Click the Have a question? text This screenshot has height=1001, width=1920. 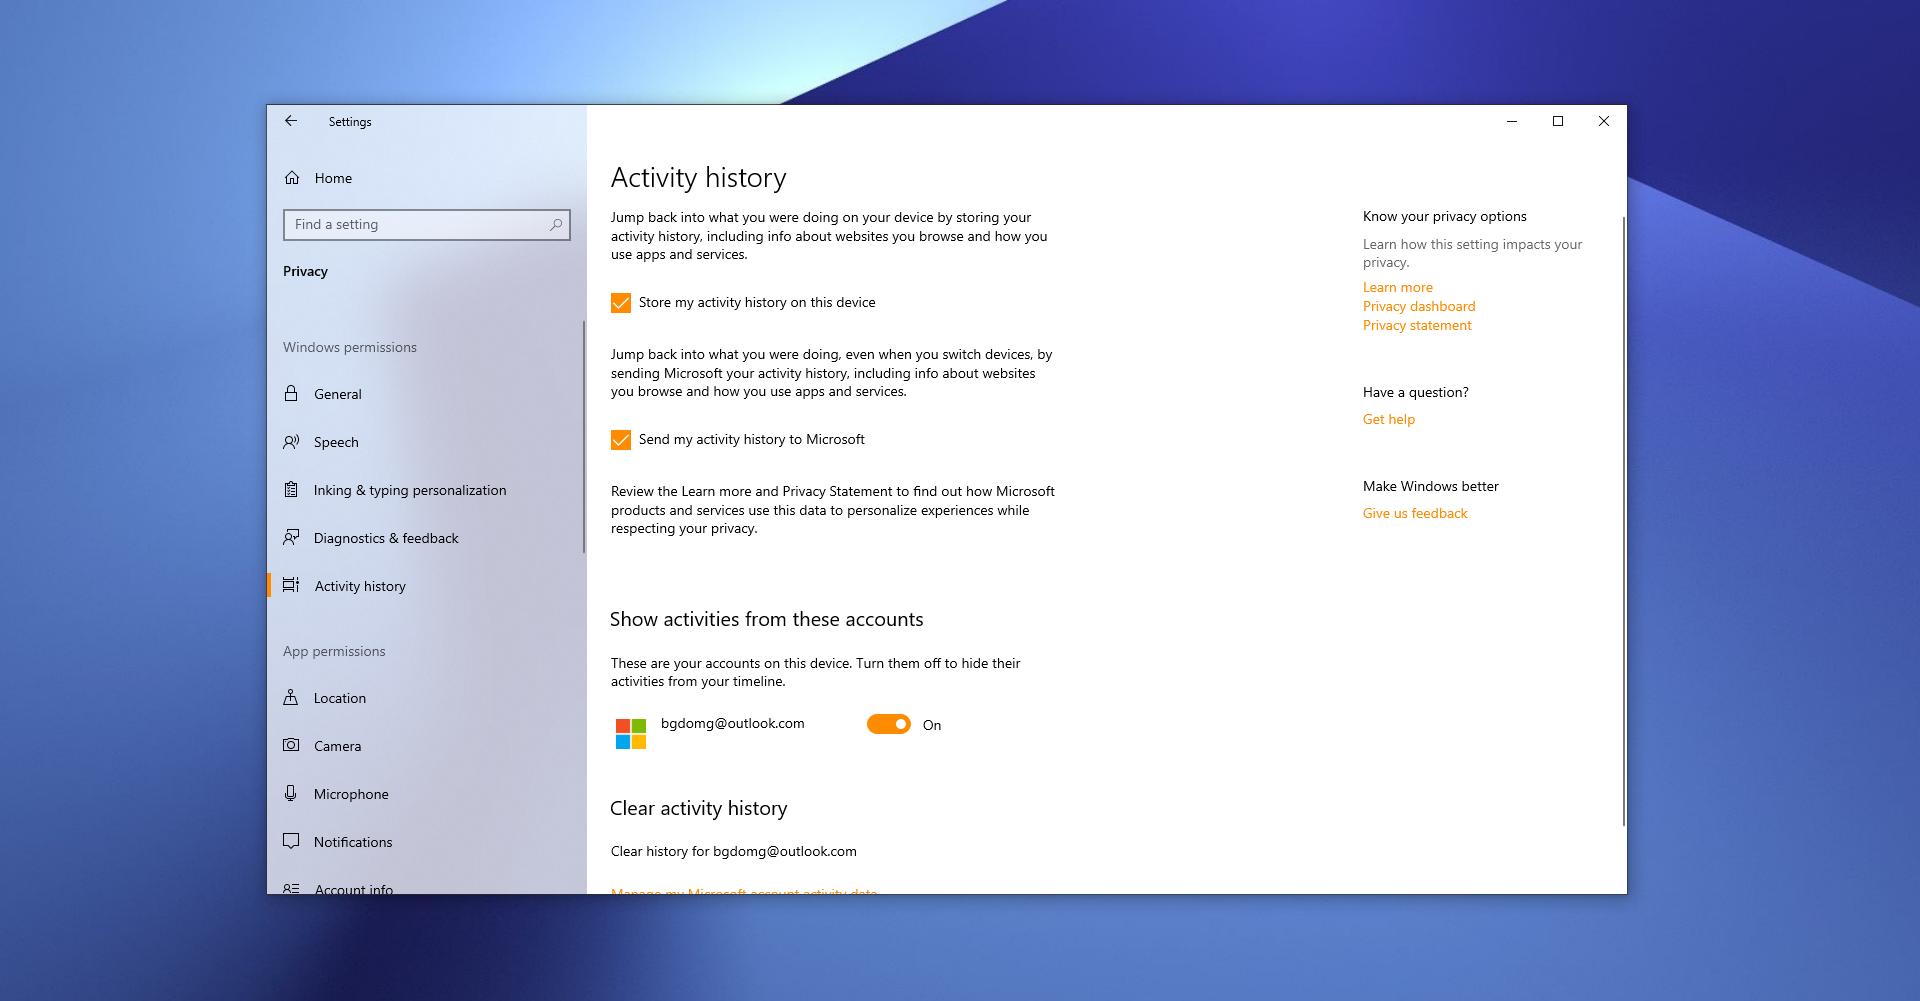pyautogui.click(x=1416, y=392)
